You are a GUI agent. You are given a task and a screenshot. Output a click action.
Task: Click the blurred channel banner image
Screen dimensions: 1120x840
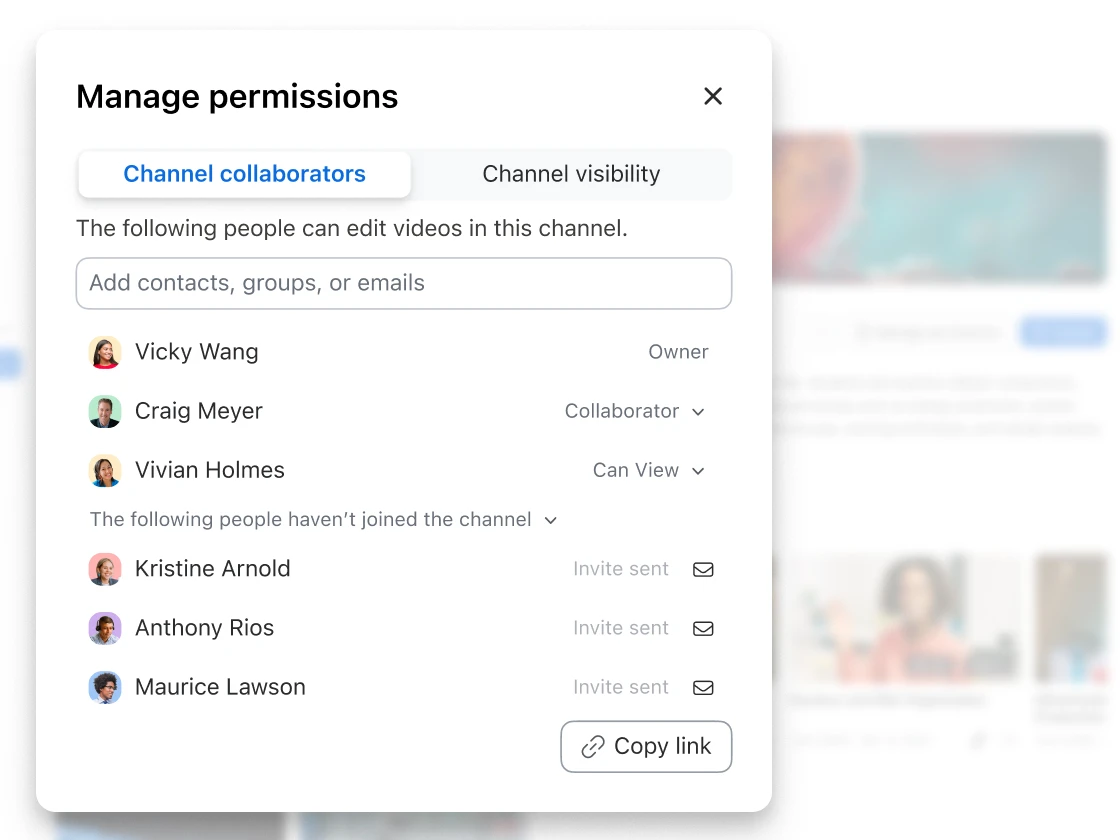[940, 205]
